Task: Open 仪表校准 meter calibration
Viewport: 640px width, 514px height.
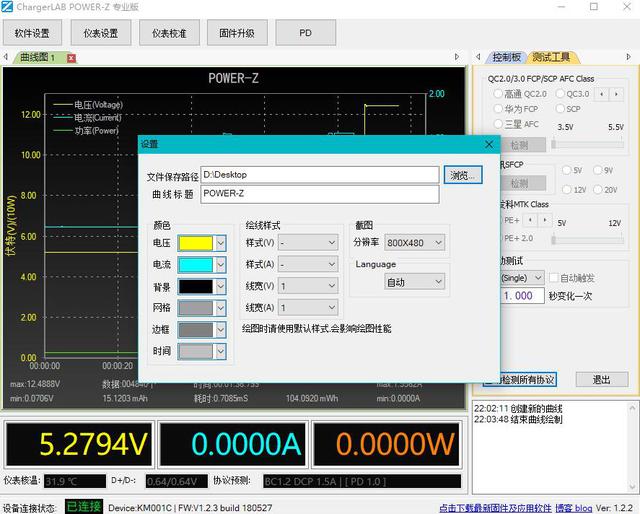Action: [169, 33]
